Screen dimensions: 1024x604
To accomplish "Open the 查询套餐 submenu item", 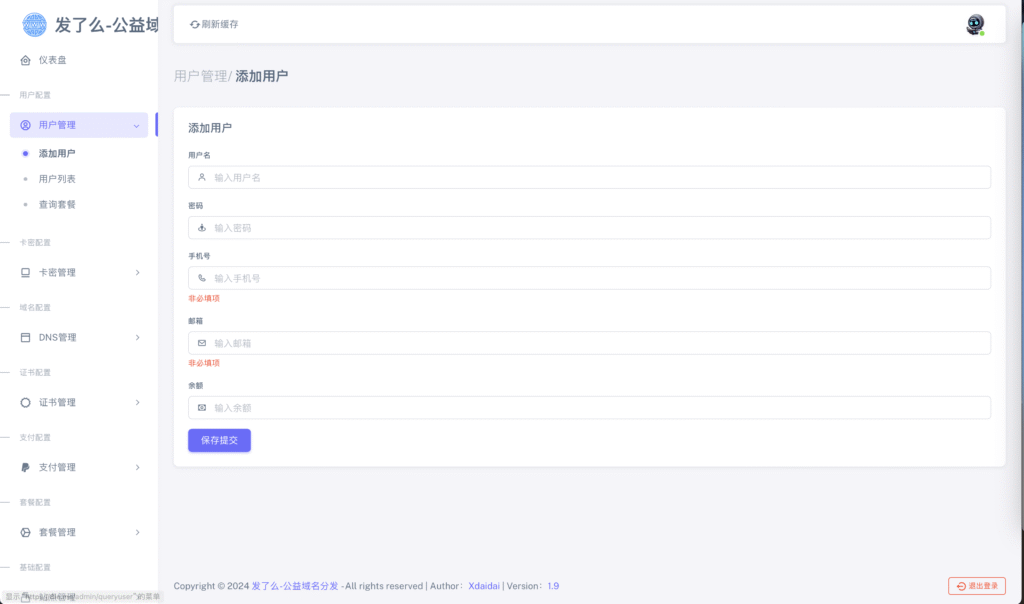I will (x=57, y=204).
